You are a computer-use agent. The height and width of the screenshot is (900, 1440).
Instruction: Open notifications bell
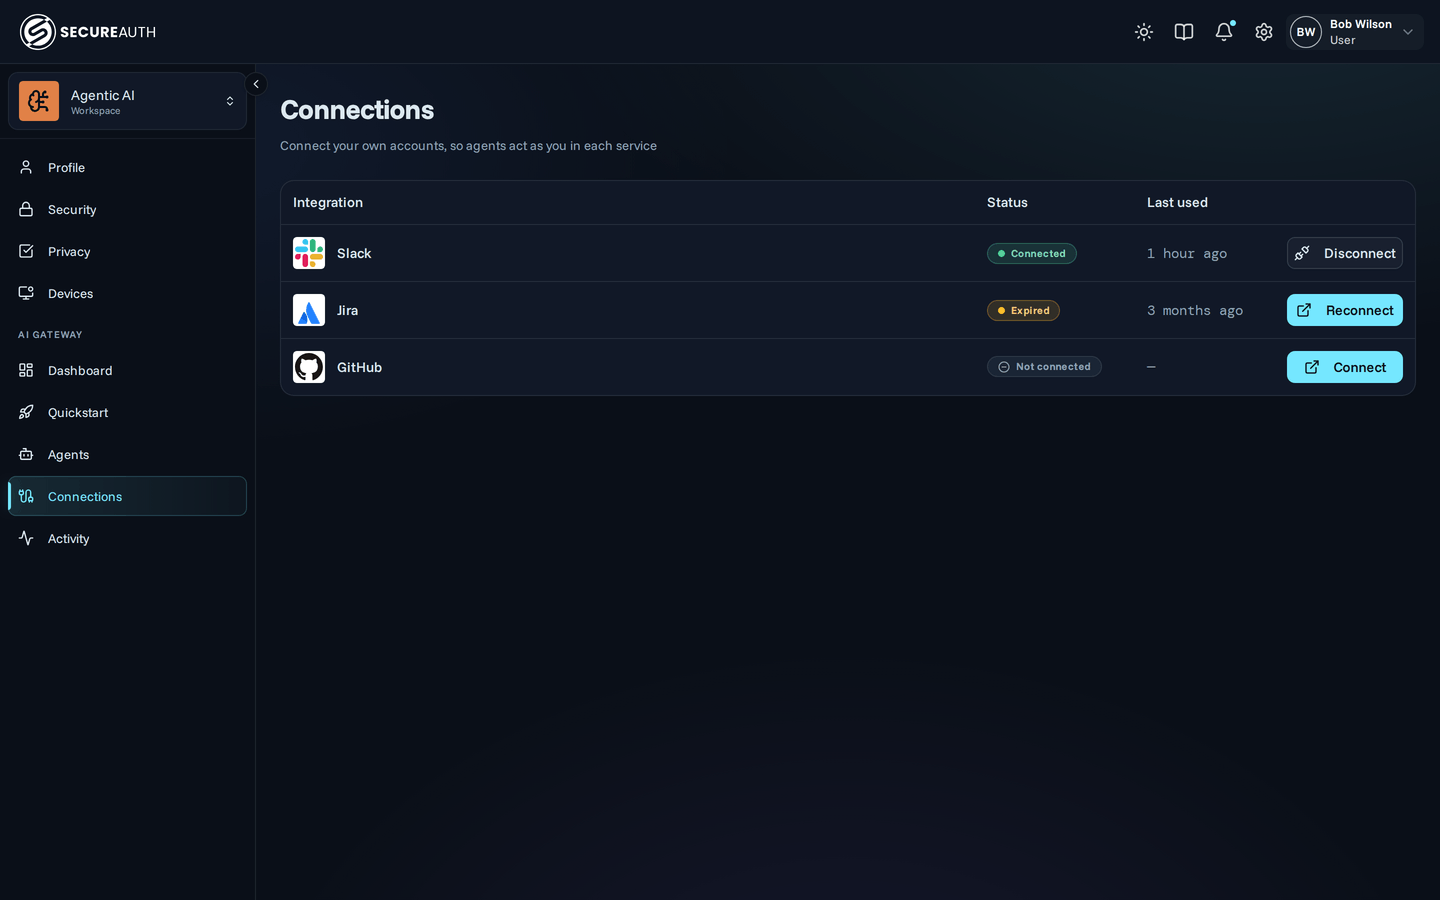tap(1224, 32)
